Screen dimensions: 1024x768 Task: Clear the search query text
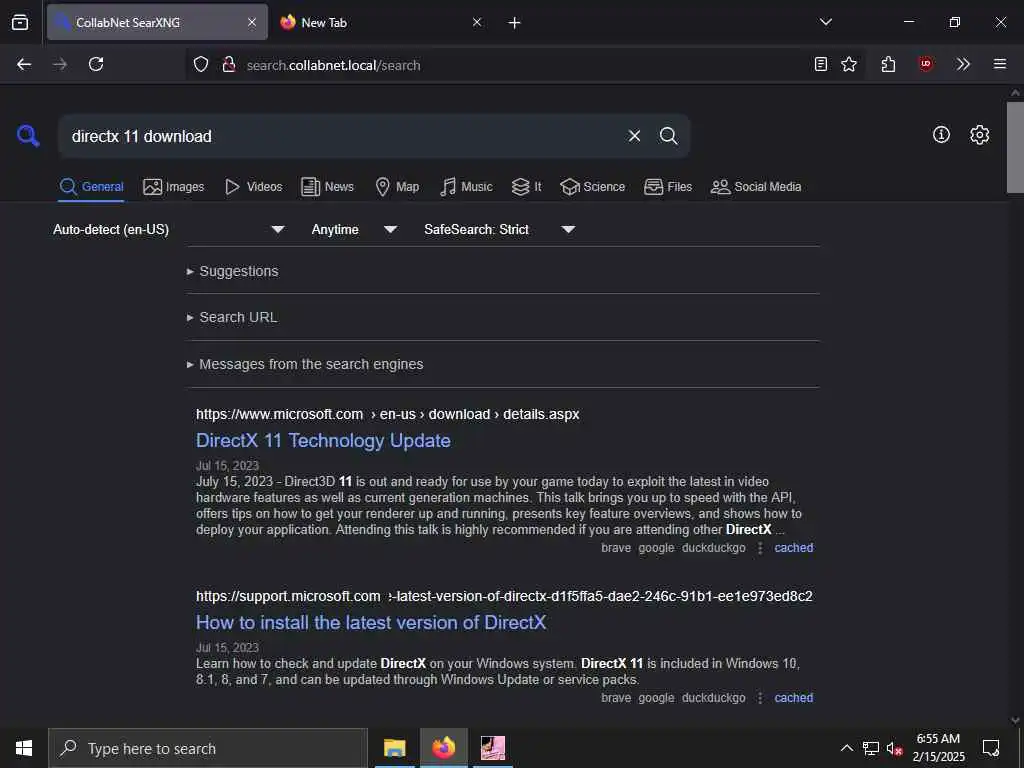(x=634, y=136)
